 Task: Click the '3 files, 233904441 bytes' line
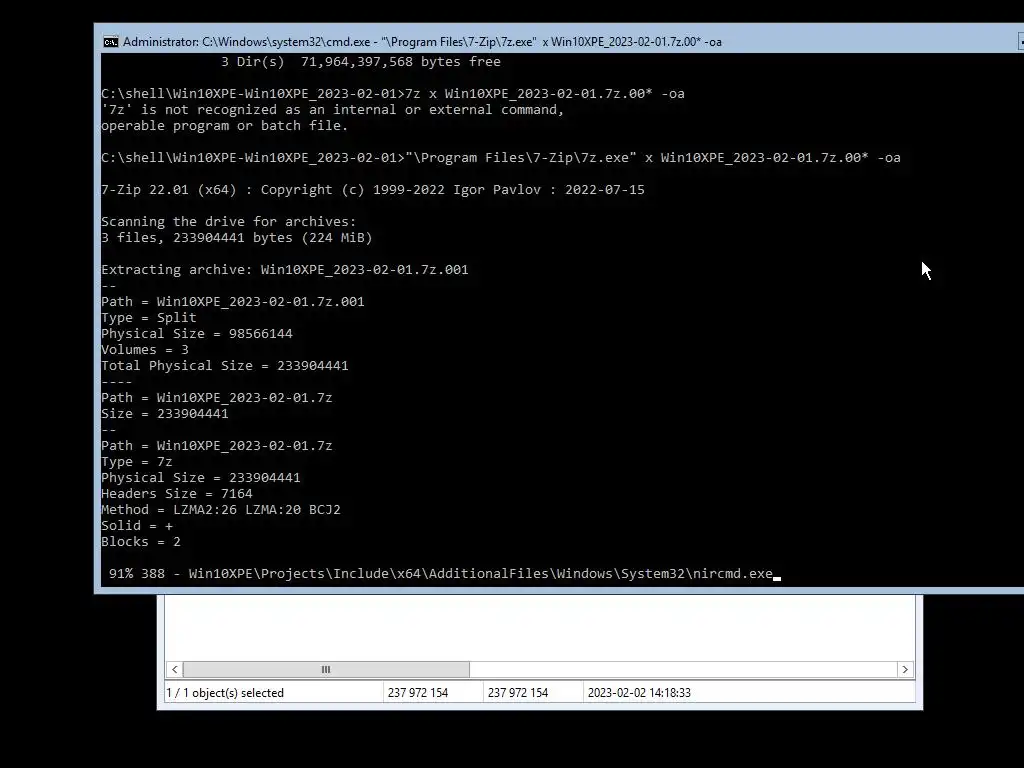[x=237, y=238]
